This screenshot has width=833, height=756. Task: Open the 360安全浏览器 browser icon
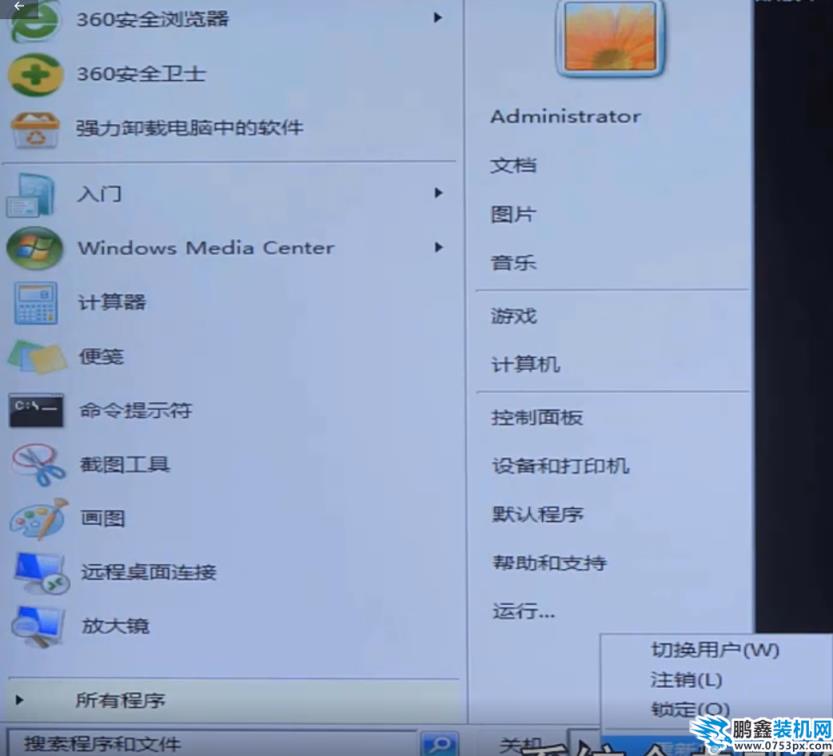pos(36,21)
